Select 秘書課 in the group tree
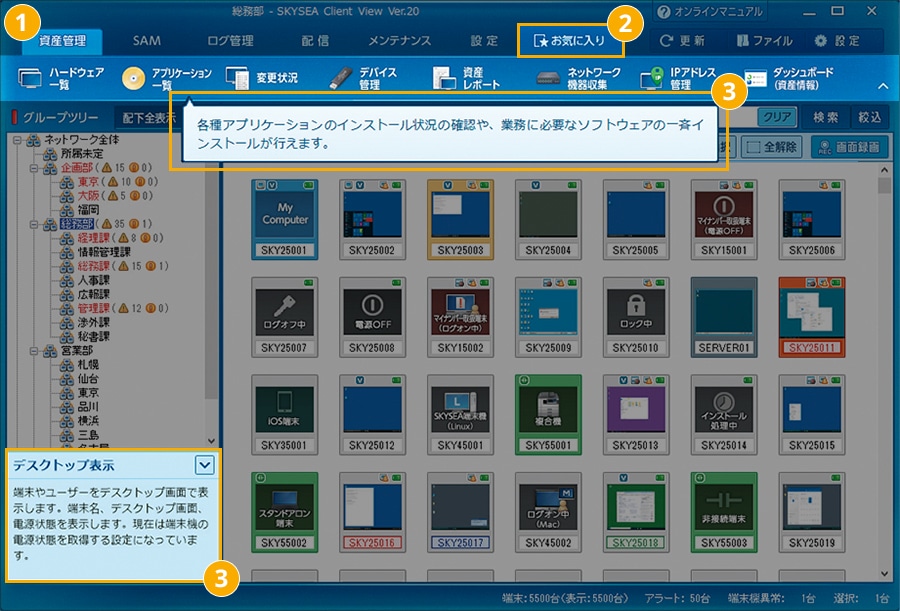Image resolution: width=900 pixels, height=611 pixels. pyautogui.click(x=93, y=337)
